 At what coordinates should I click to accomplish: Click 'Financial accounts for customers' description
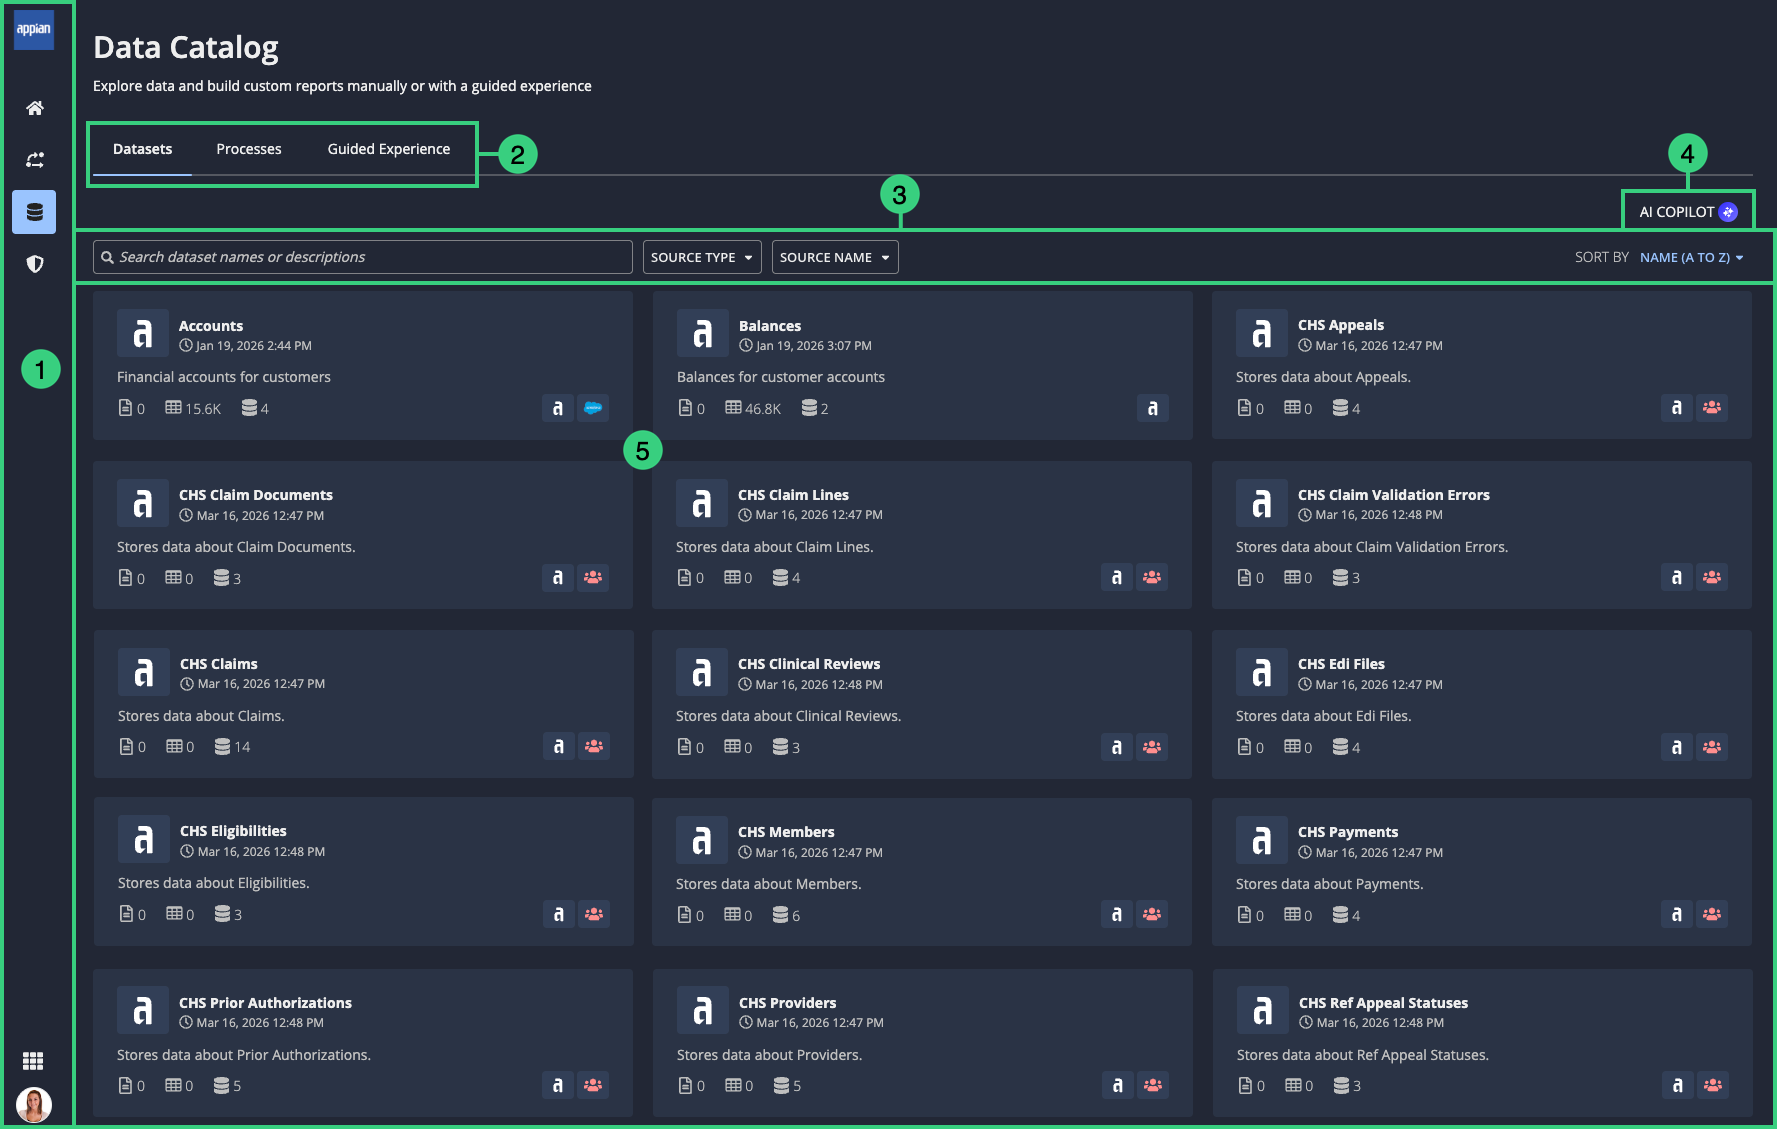tap(224, 377)
